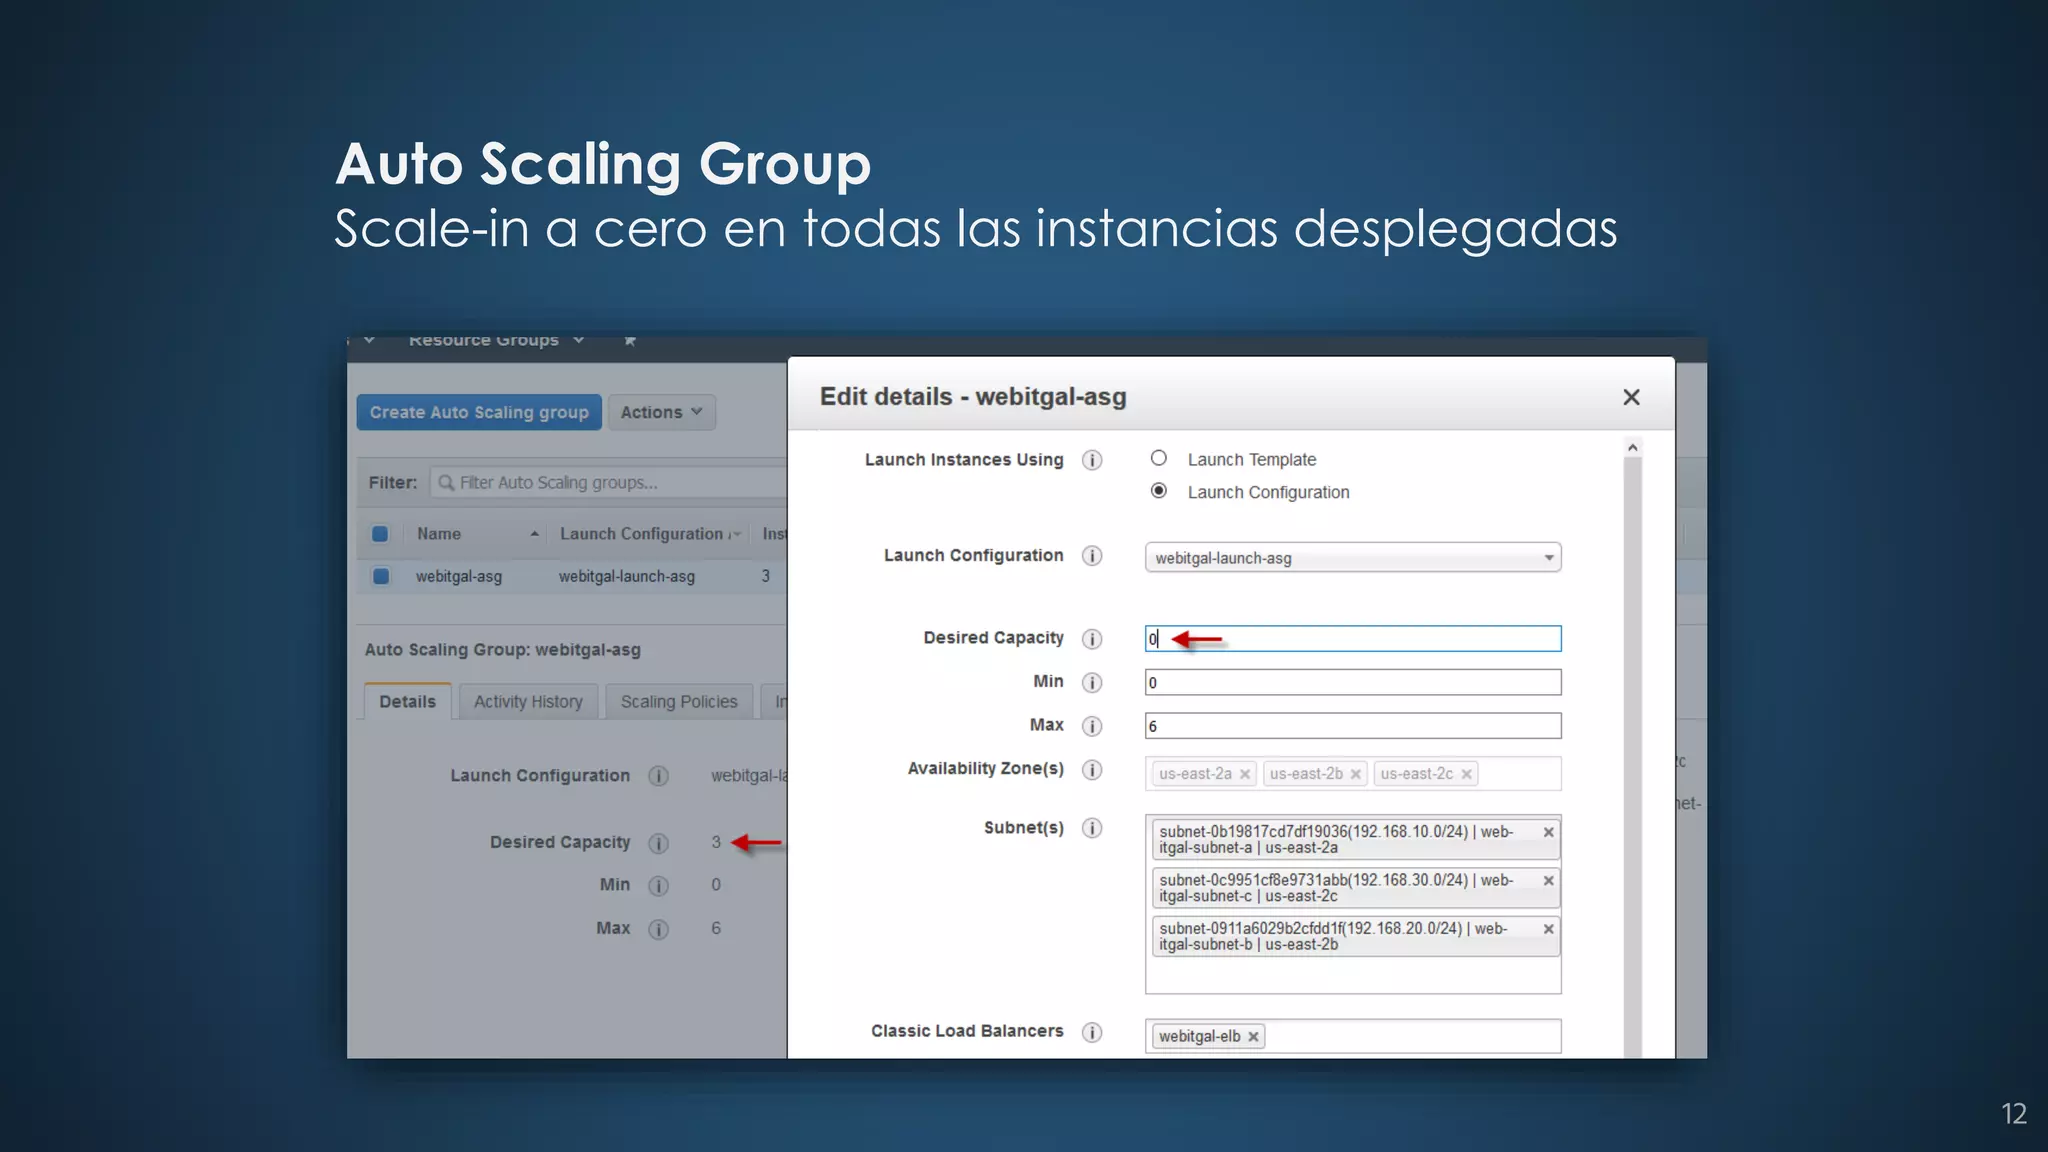This screenshot has width=2048, height=1152.
Task: Click webitgal-launch-asg cell in table
Action: pyautogui.click(x=627, y=577)
